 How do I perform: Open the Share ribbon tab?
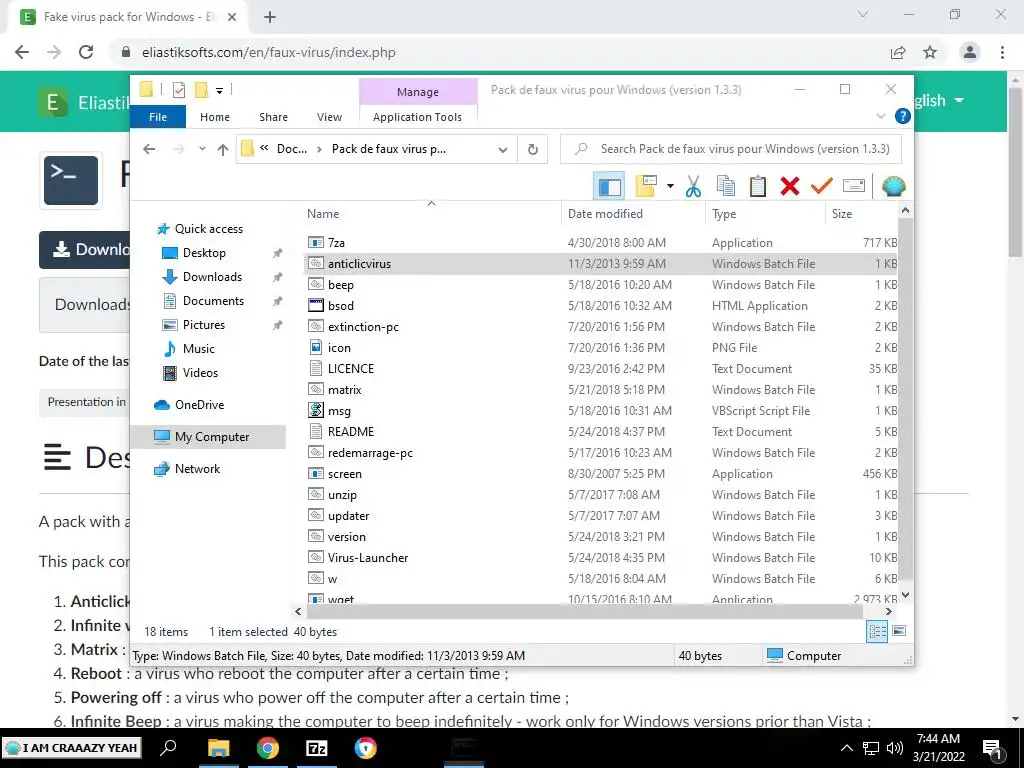coord(273,117)
